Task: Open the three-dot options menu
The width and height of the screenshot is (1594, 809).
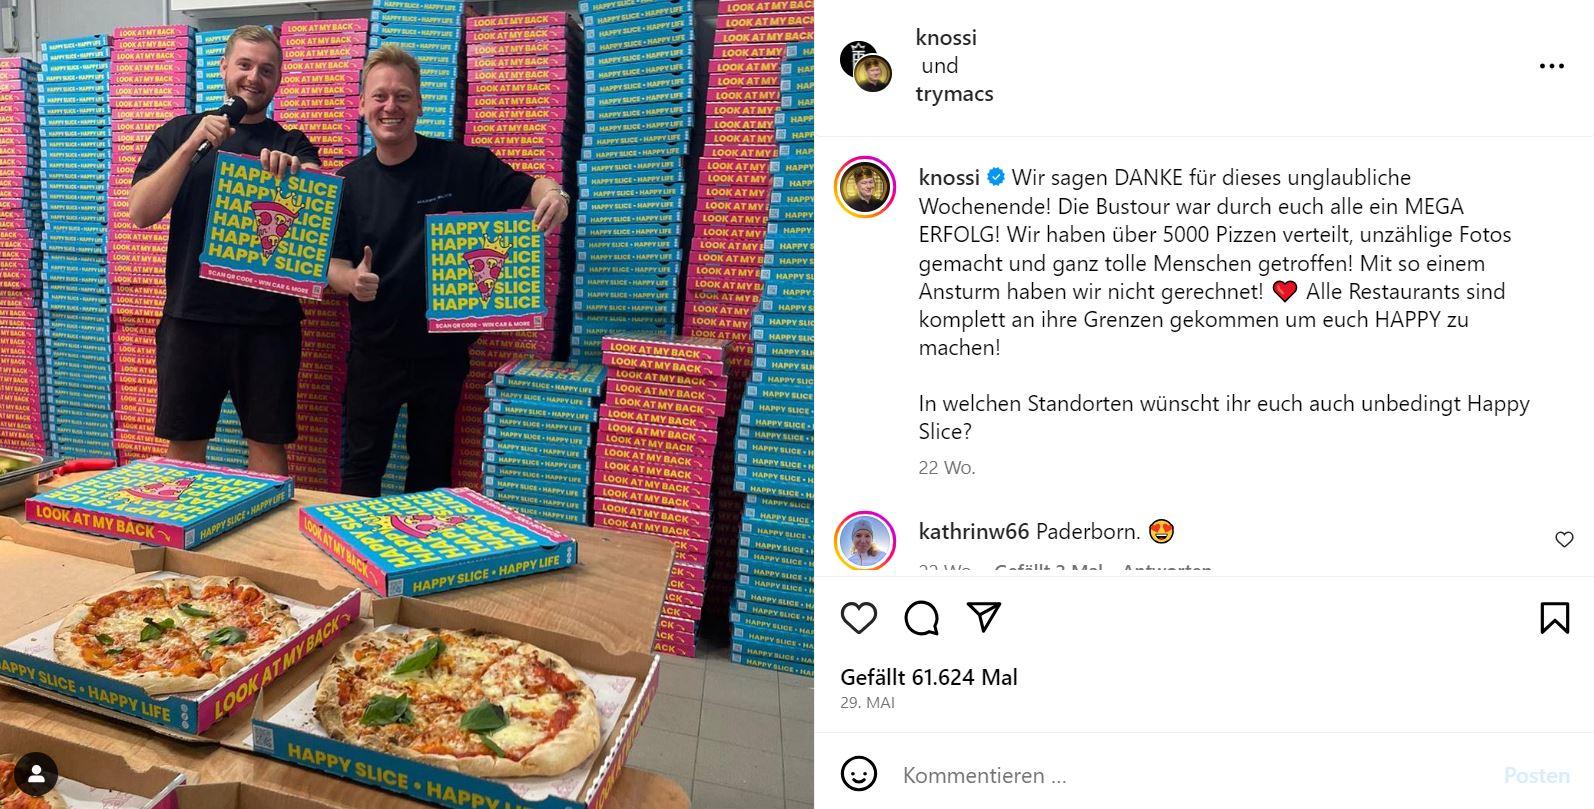Action: (x=1552, y=65)
